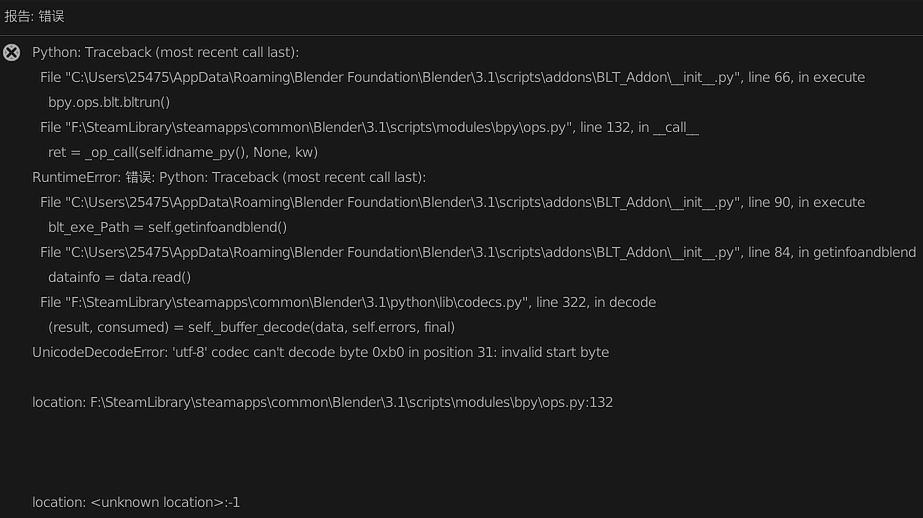Screen dimensions: 923x518
Task: Select the 'bpy.ops.blt.bltrun()' code line
Action: click(109, 102)
